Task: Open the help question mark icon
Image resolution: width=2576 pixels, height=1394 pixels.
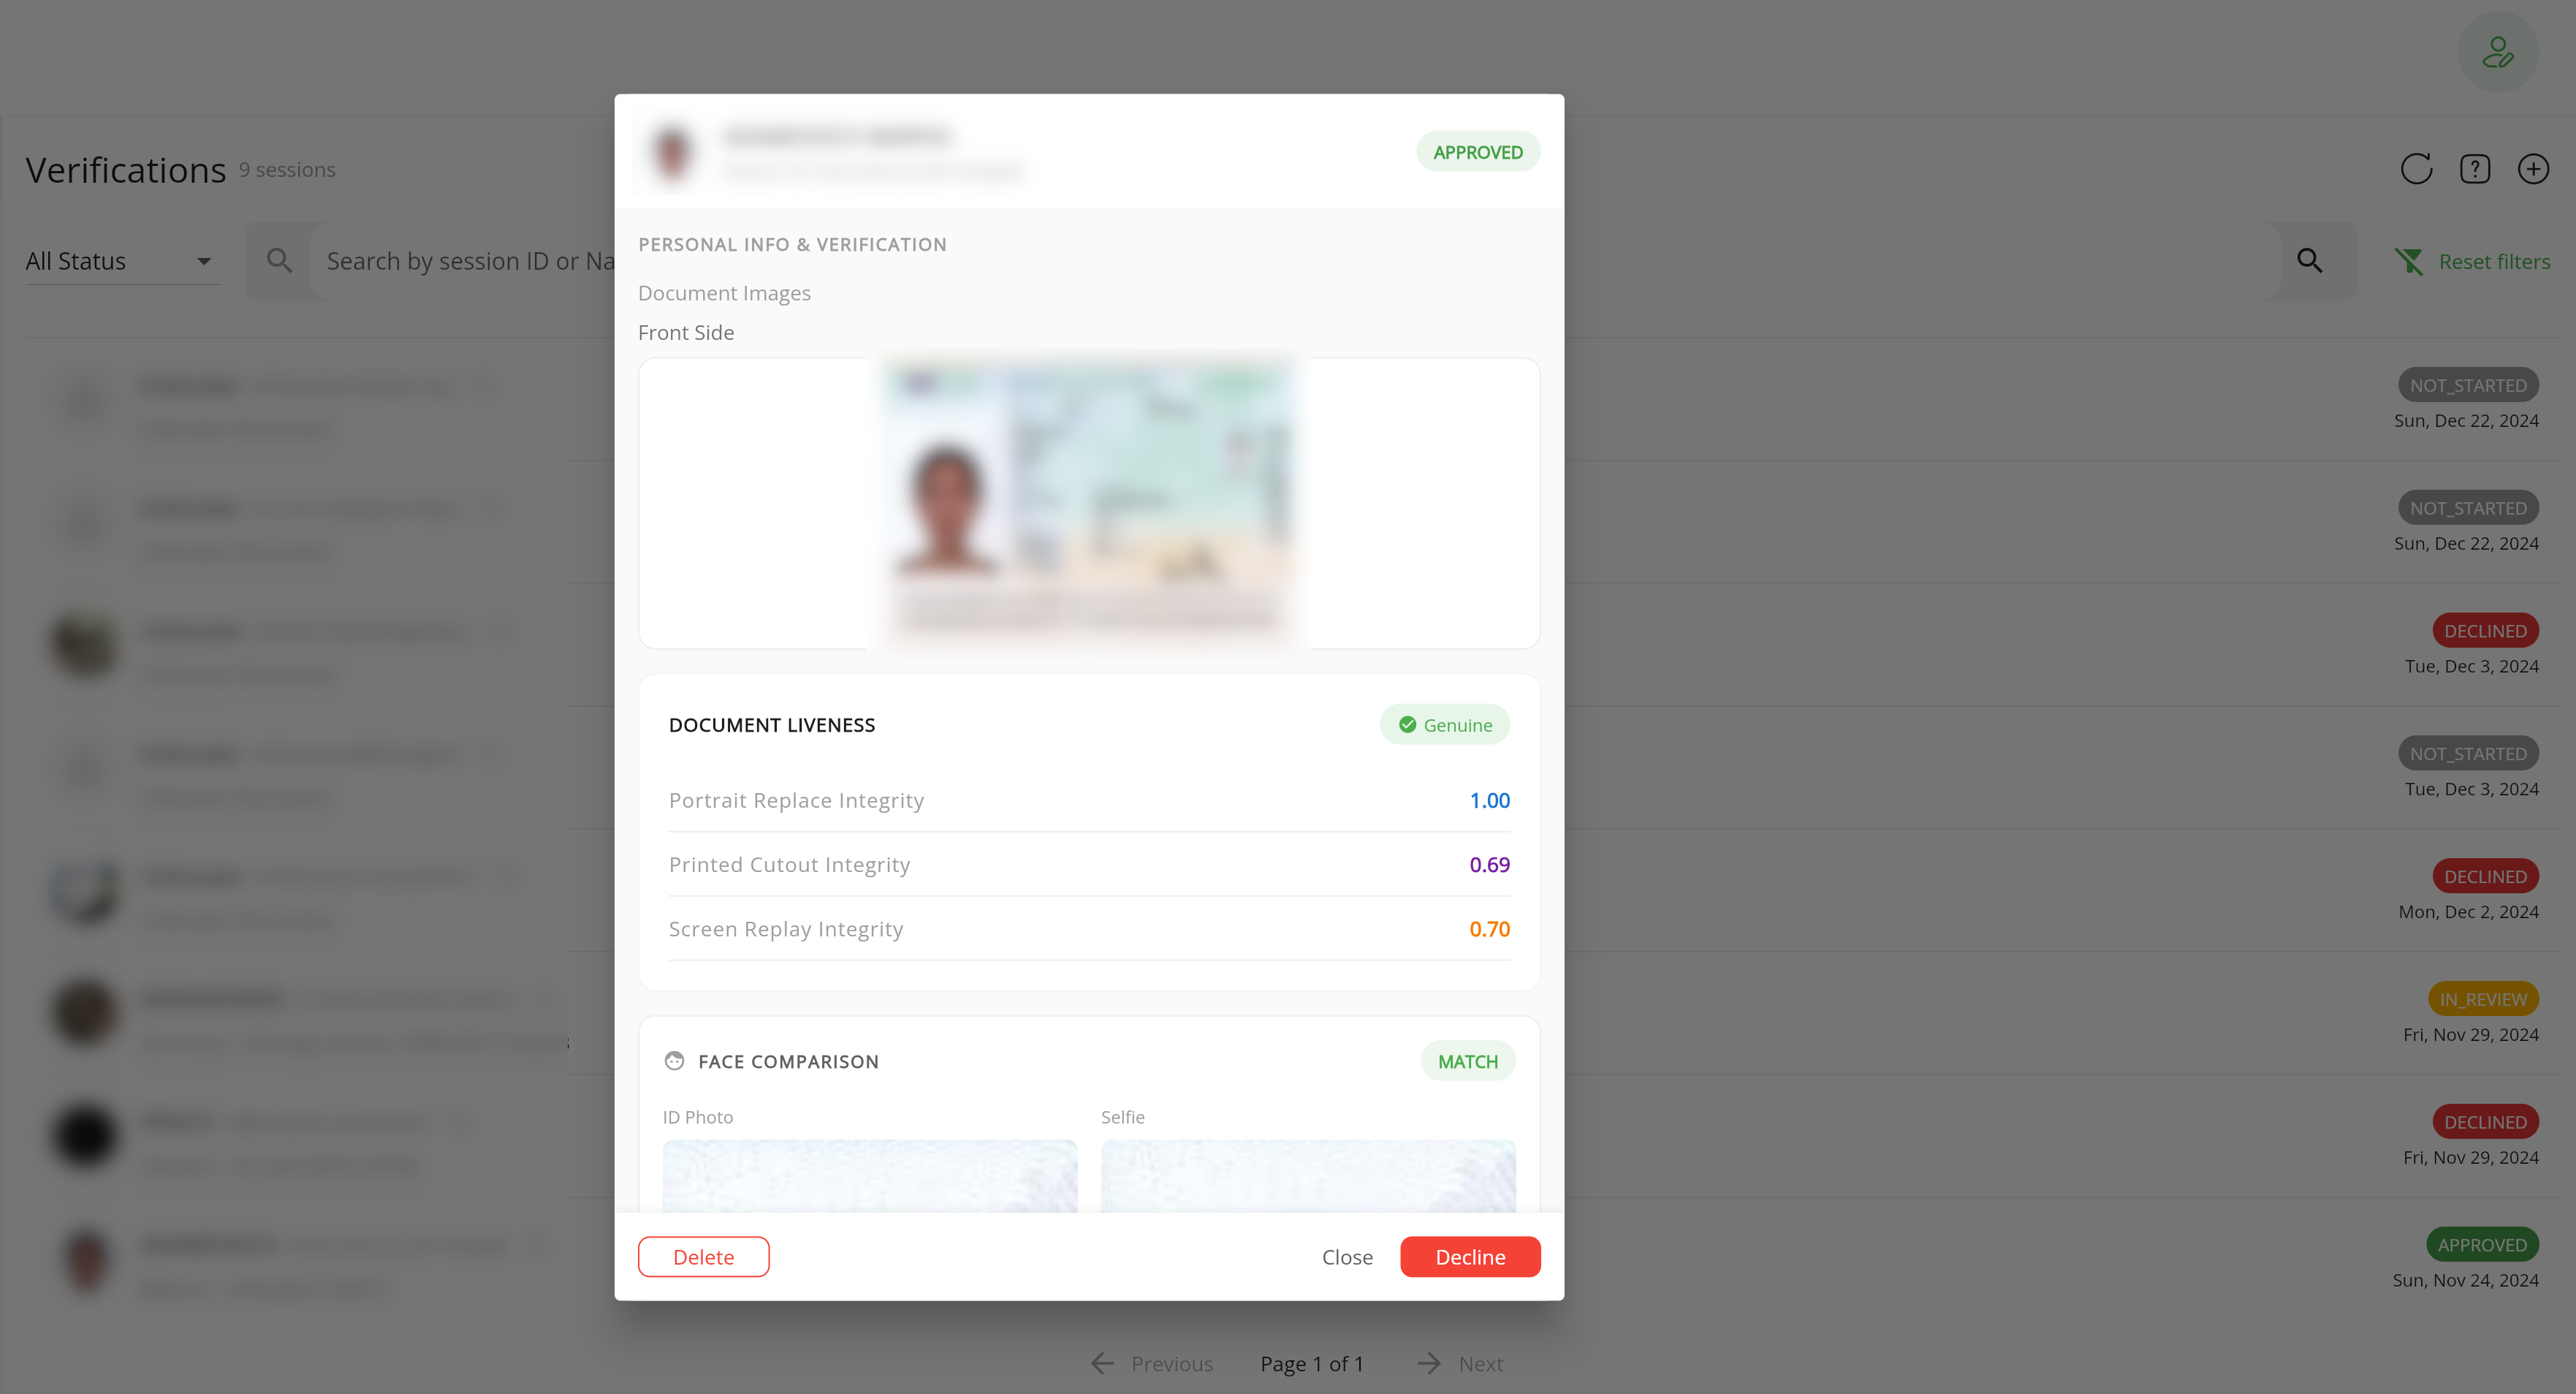Action: 2475,169
